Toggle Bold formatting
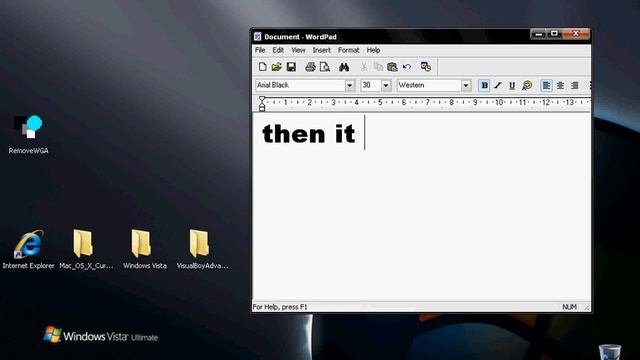Screen dimensions: 640x360 [484, 85]
